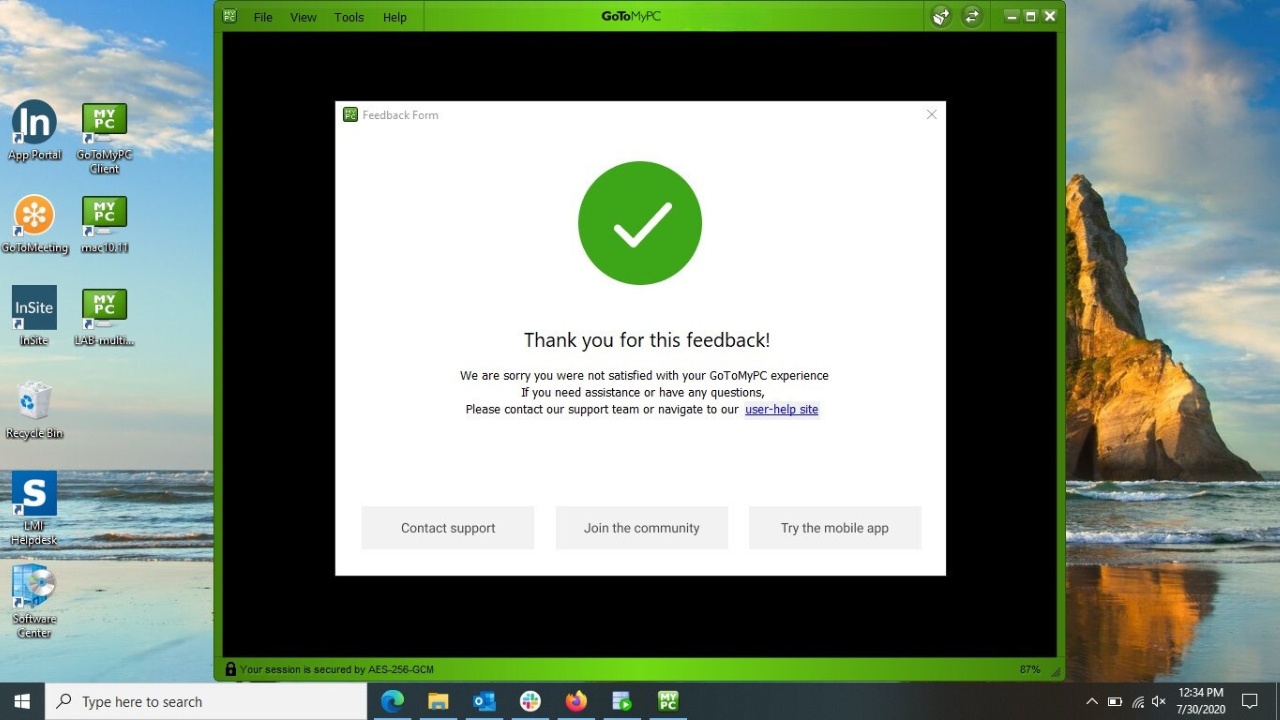Click the screen sharing icon in the viewer title bar
Screen dimensions: 1280x720
click(x=941, y=16)
